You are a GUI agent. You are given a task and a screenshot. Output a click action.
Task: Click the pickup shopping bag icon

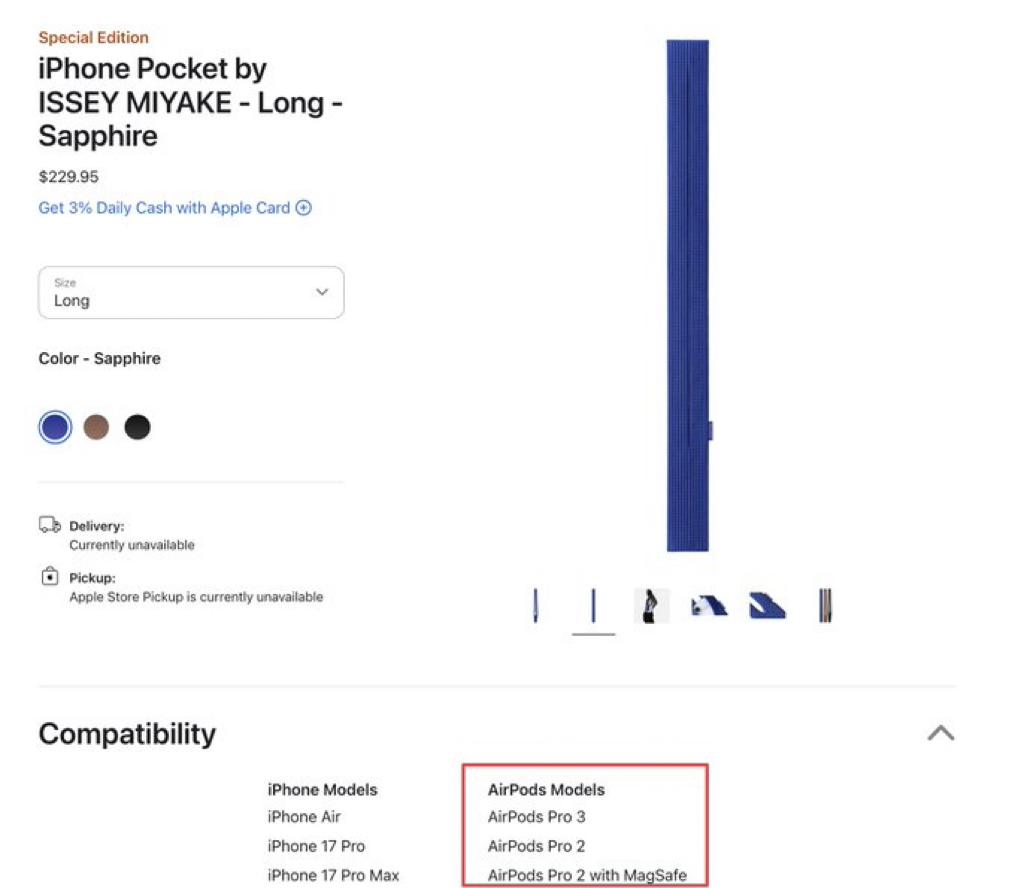50,577
